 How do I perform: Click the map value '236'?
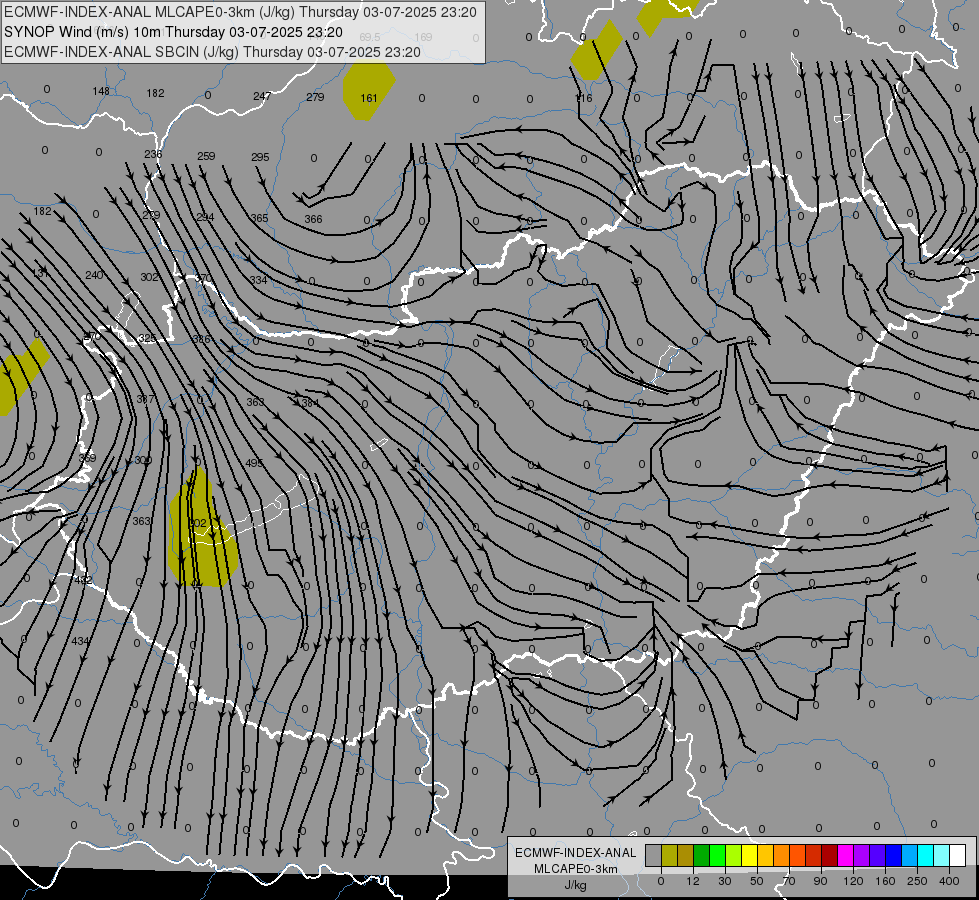pyautogui.click(x=153, y=154)
